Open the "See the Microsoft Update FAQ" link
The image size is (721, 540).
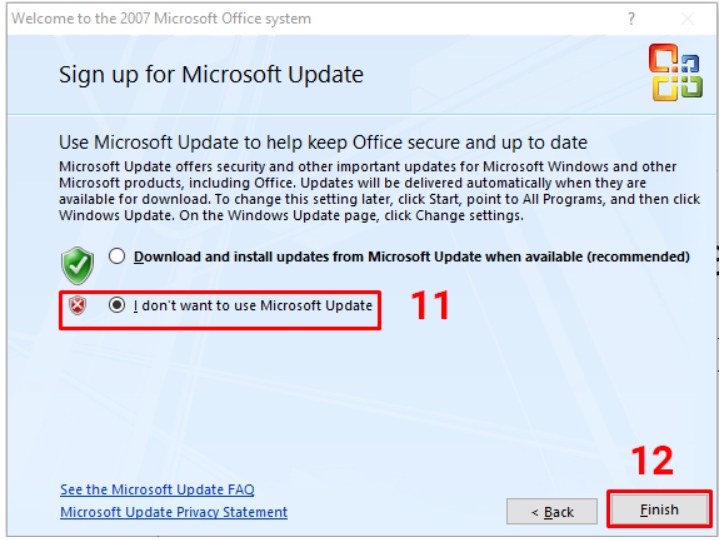point(157,490)
